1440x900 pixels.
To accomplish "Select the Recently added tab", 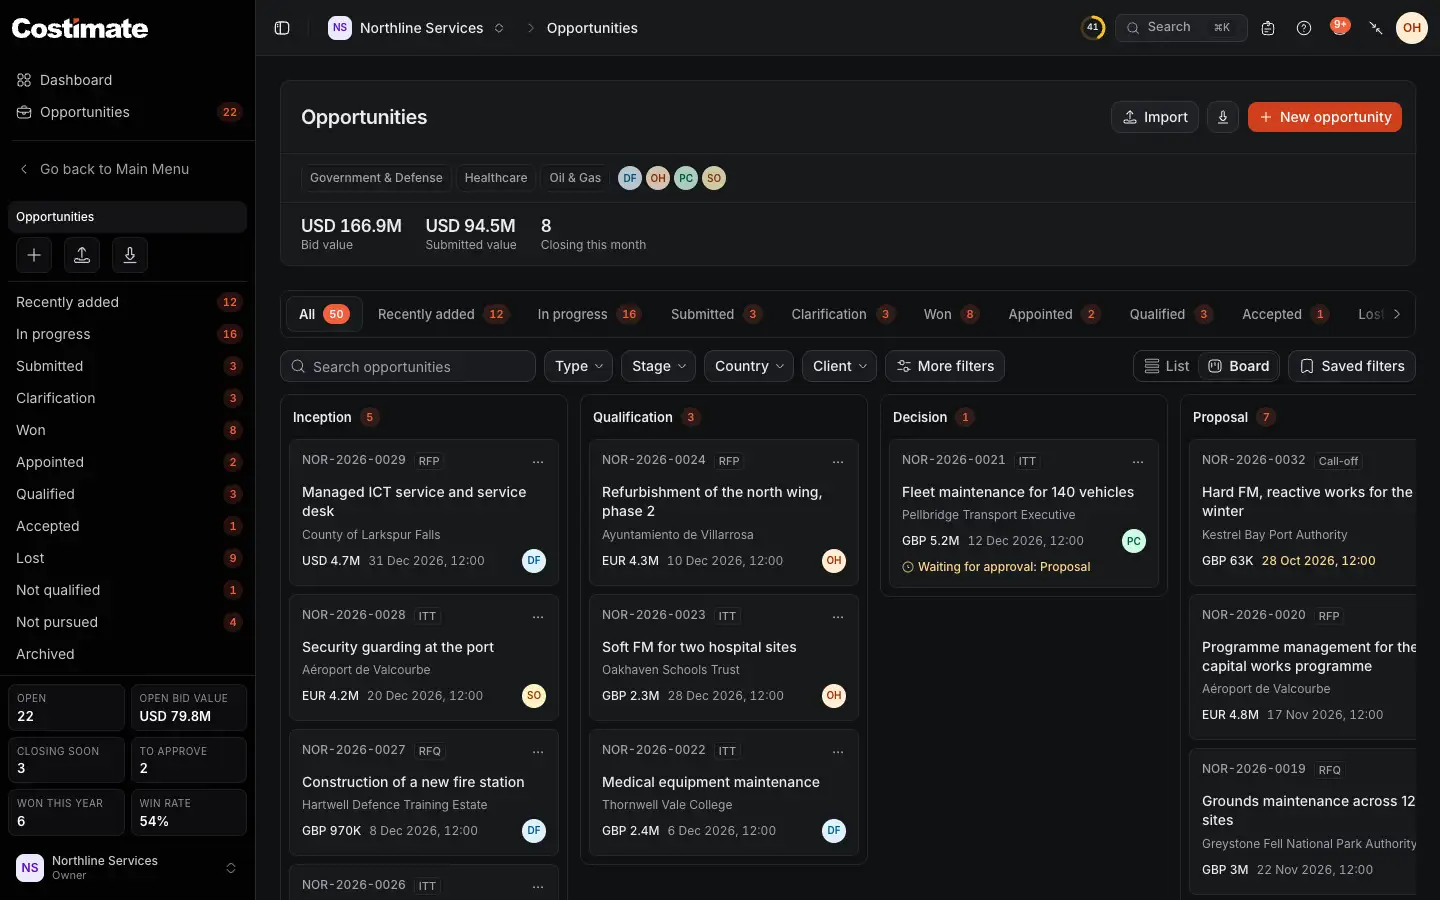I will point(442,314).
